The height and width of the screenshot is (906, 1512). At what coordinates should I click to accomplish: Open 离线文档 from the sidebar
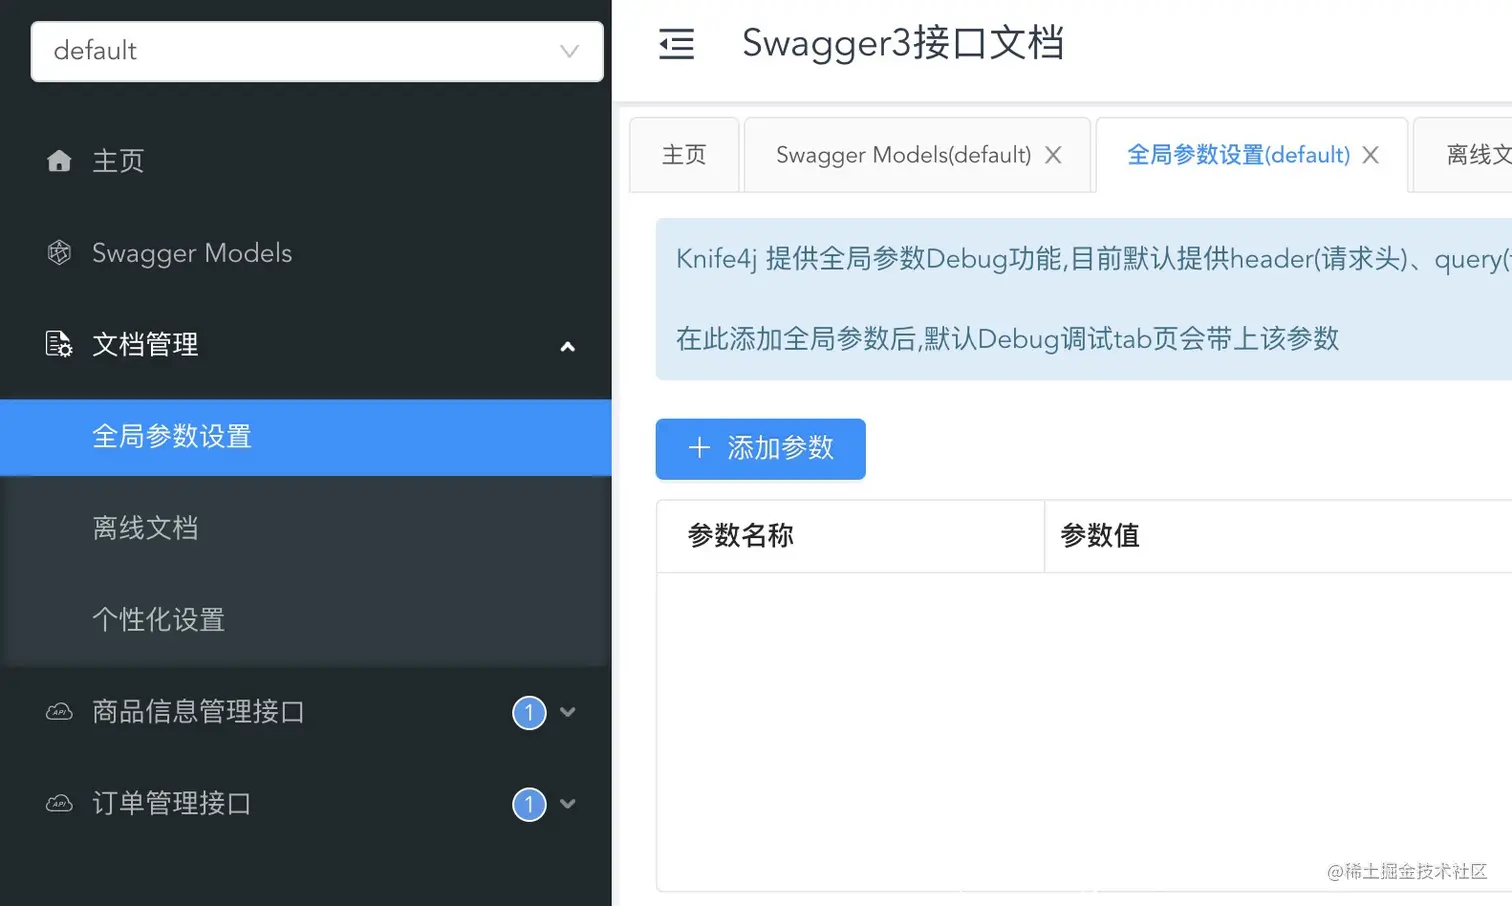click(x=146, y=528)
